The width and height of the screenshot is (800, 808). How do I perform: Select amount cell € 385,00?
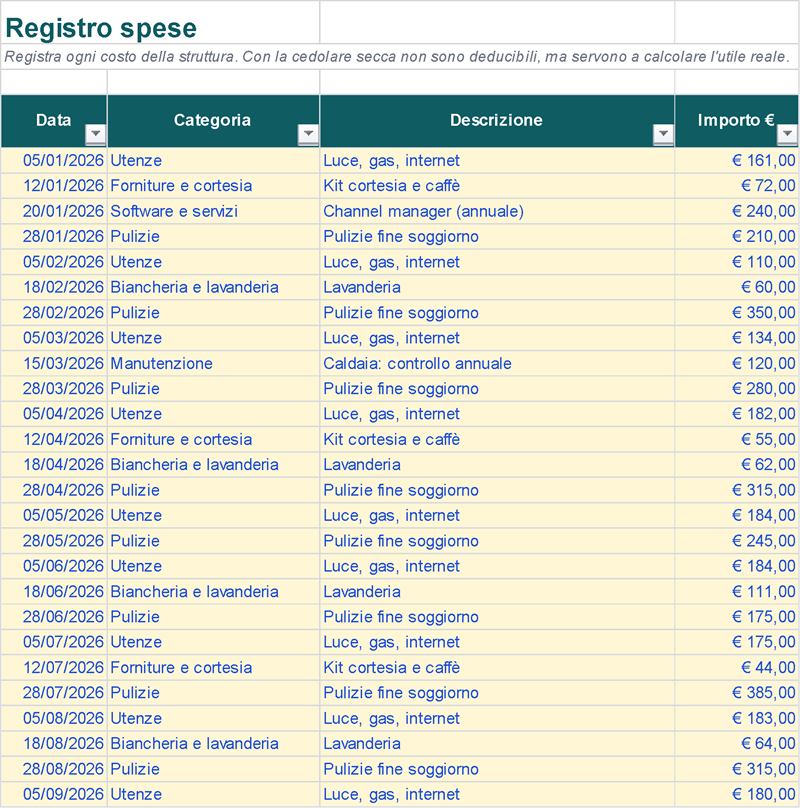tap(737, 693)
